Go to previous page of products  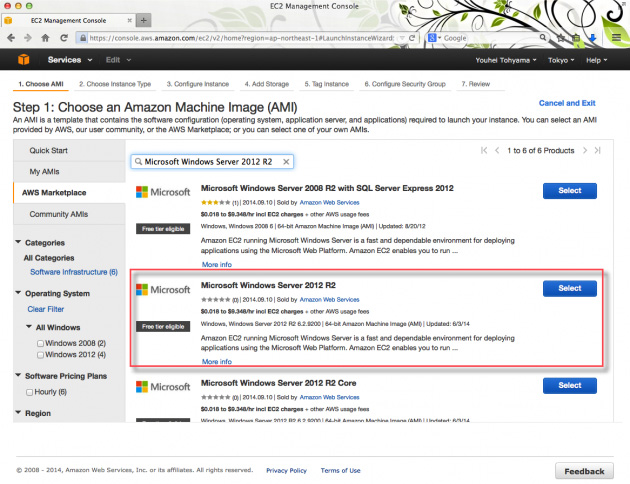pos(497,150)
